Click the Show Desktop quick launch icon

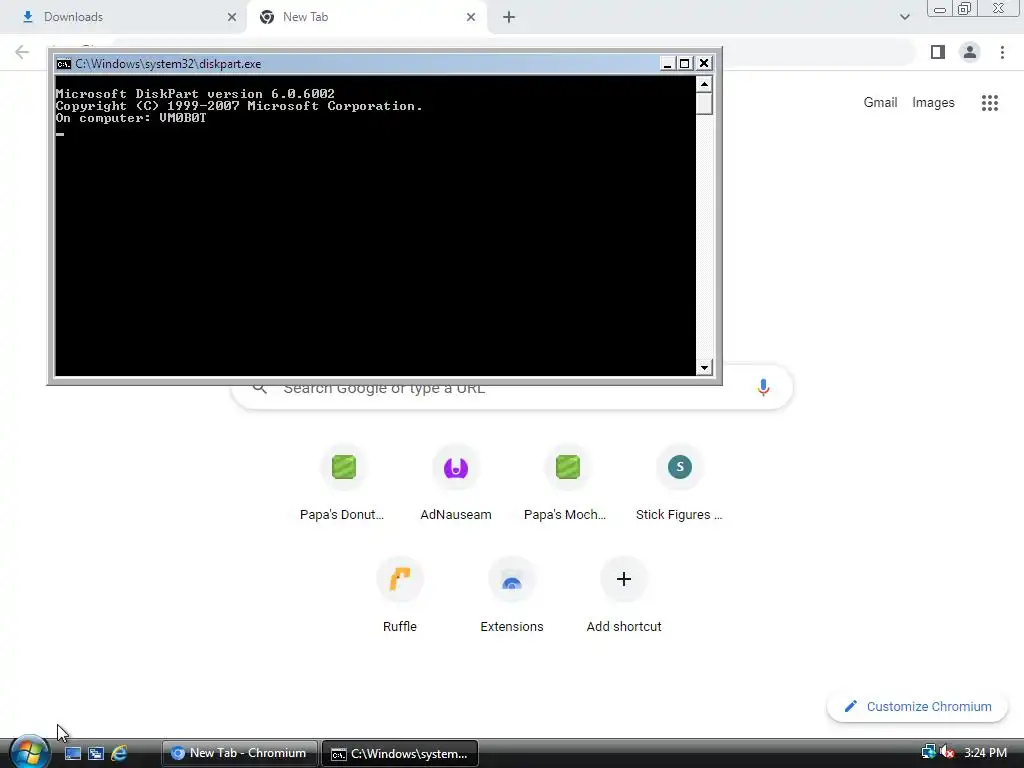(72, 754)
